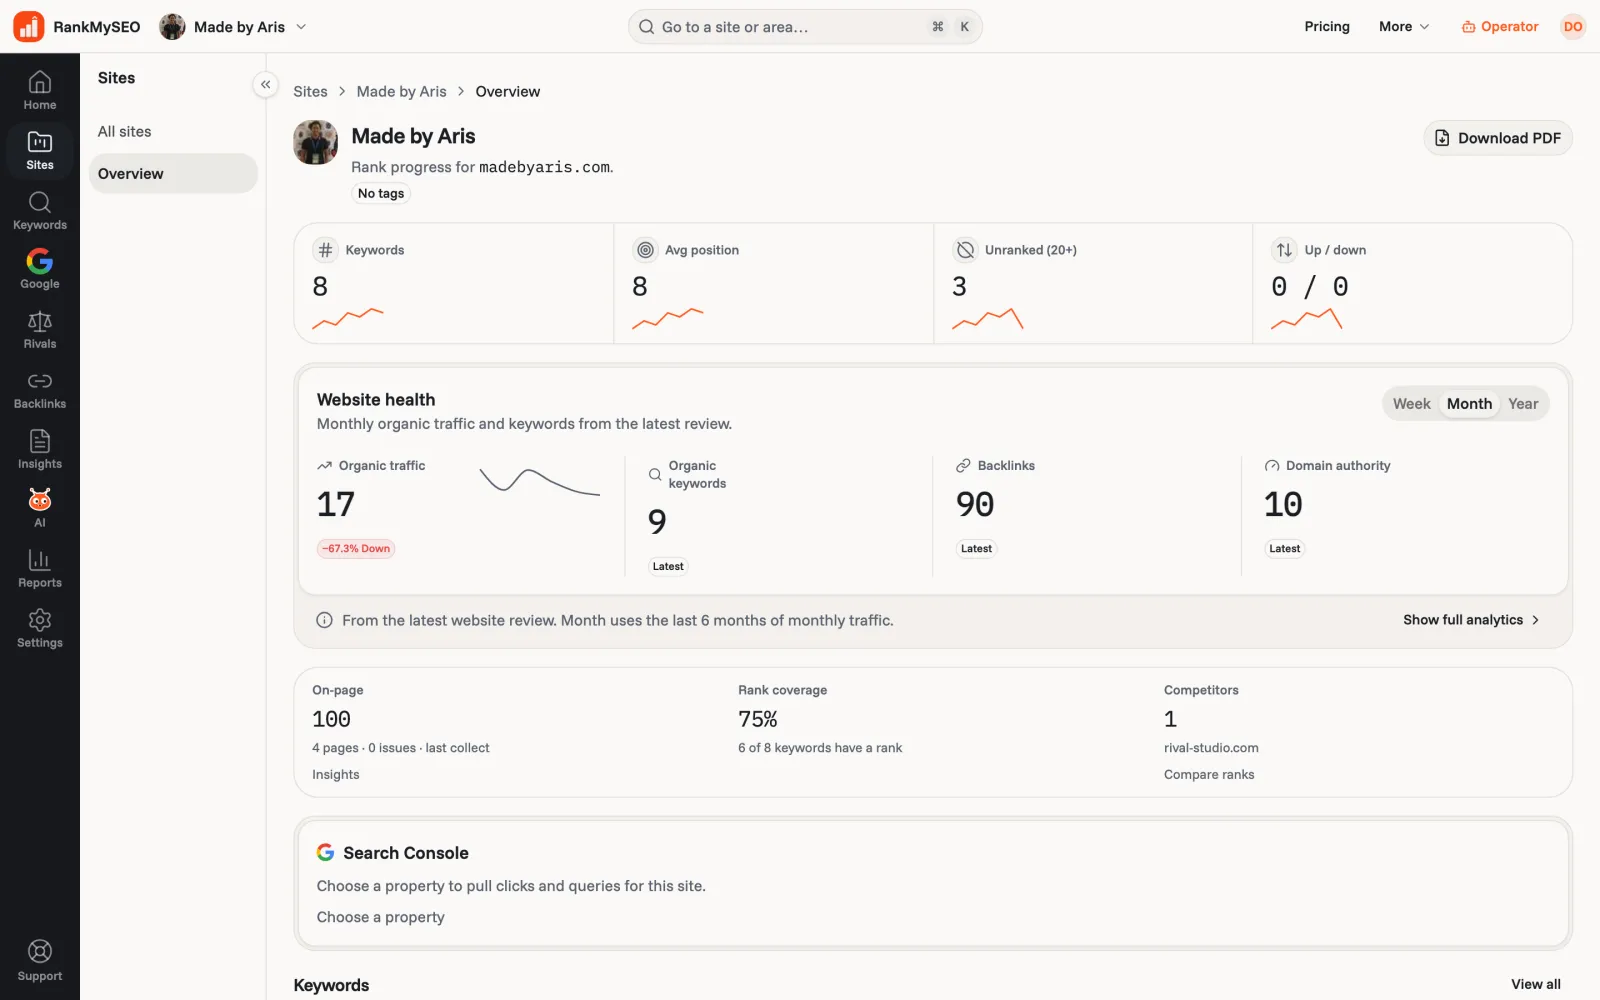The image size is (1600, 1000).
Task: Click the Unranked (20+) card
Action: (x=1092, y=284)
